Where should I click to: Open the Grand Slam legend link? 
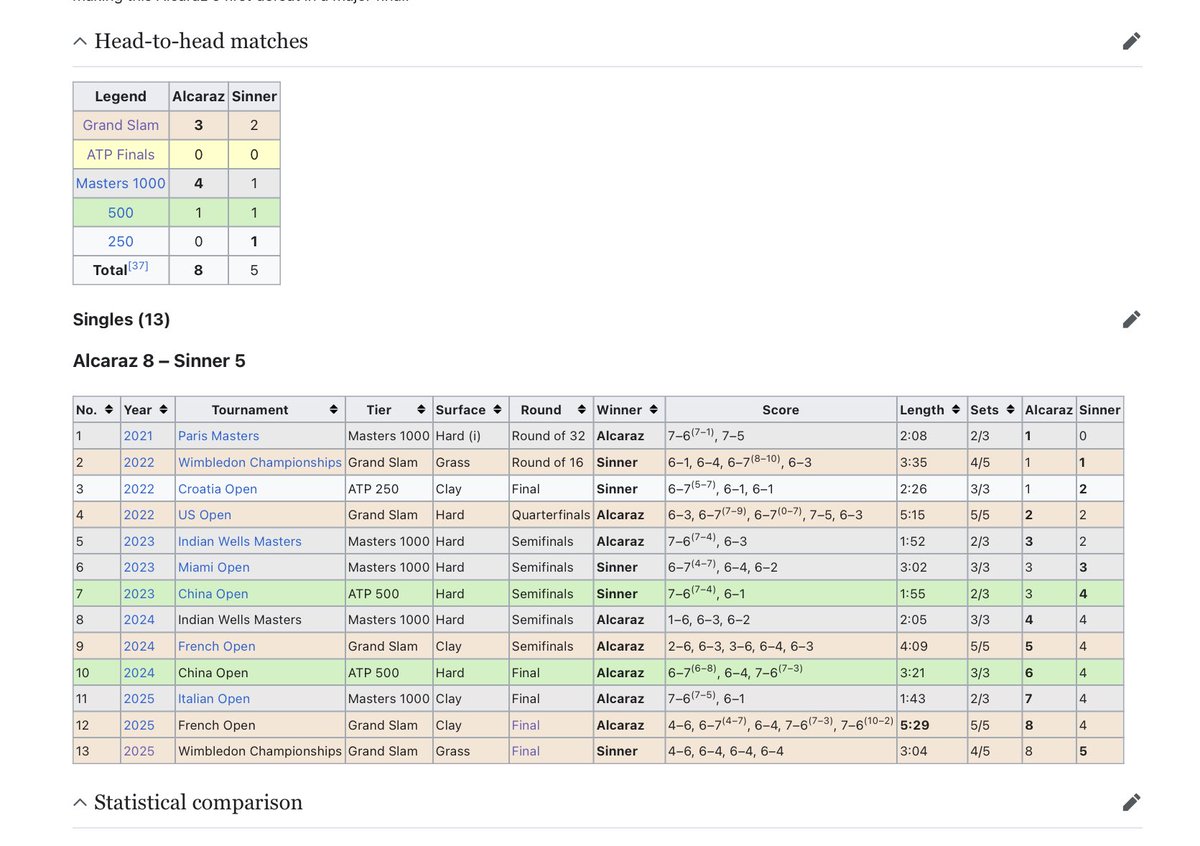[x=121, y=125]
